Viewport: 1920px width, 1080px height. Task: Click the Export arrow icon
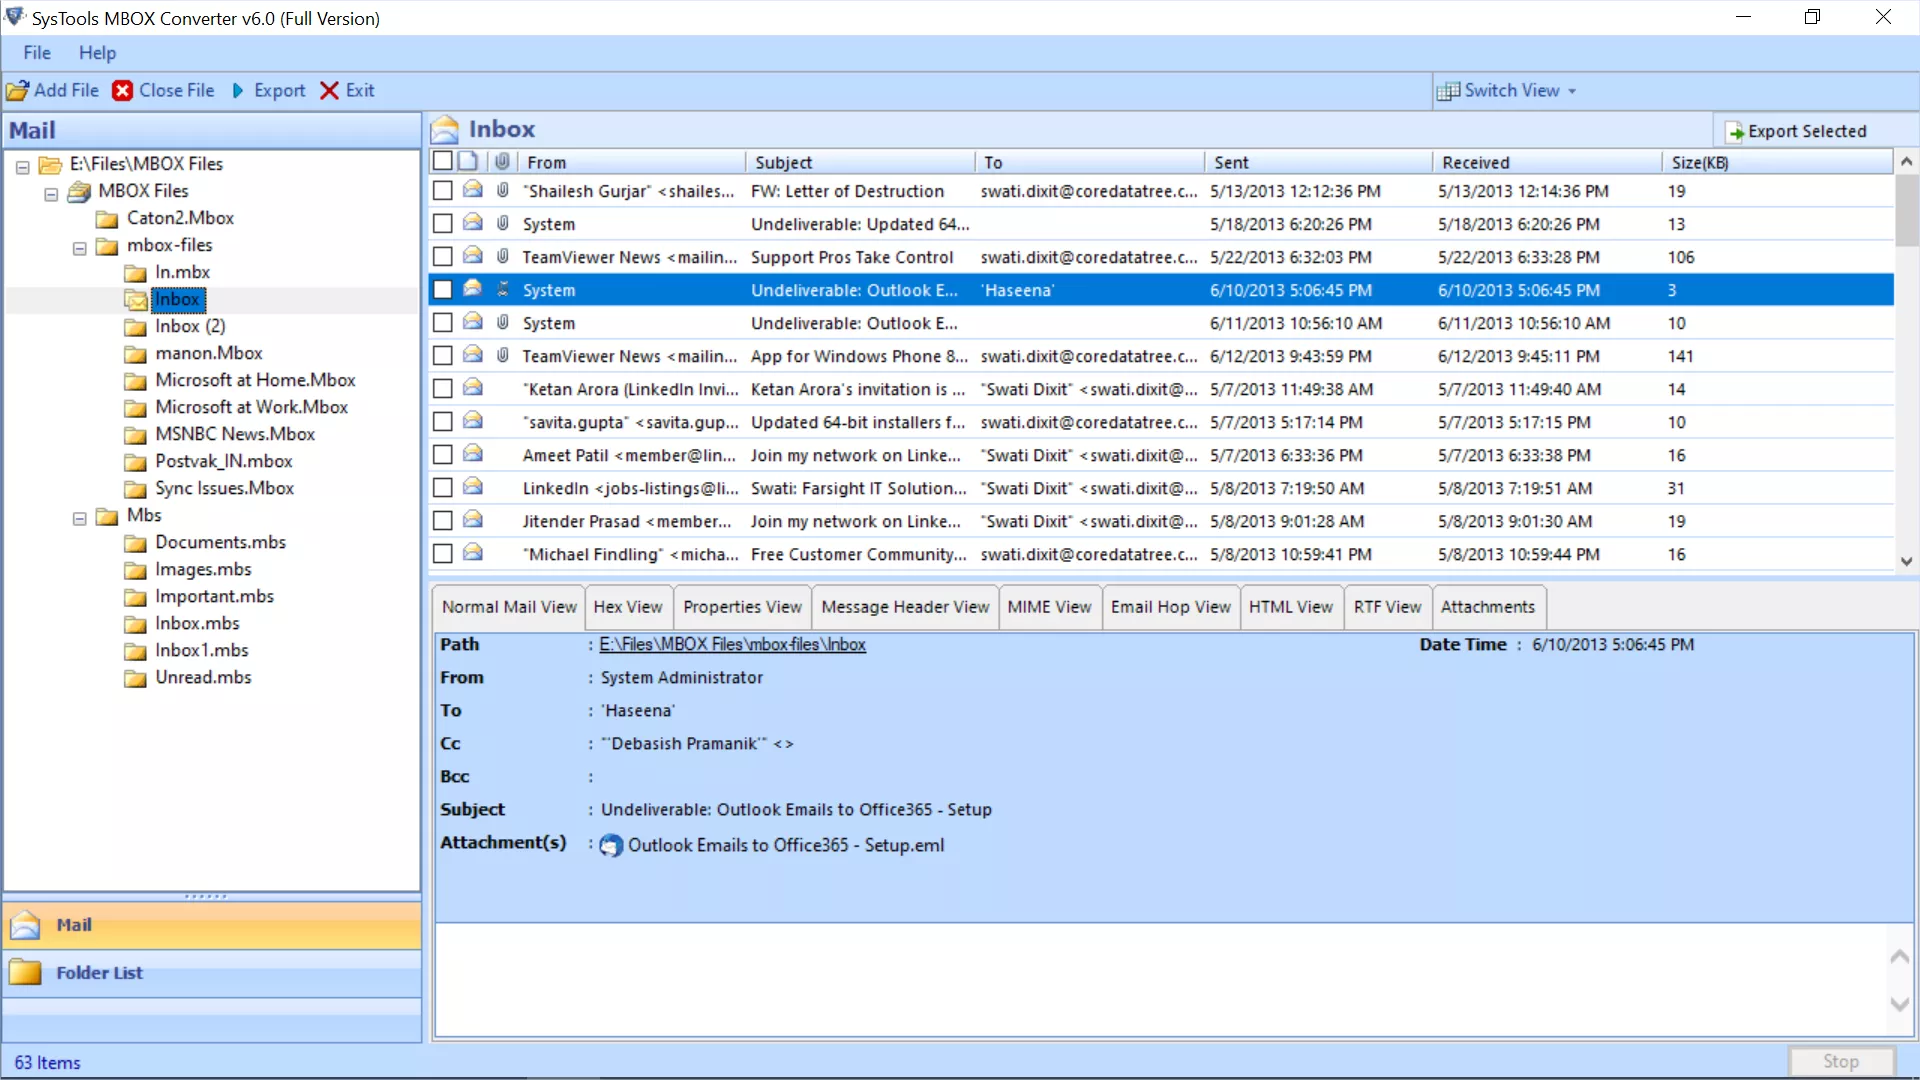(238, 91)
